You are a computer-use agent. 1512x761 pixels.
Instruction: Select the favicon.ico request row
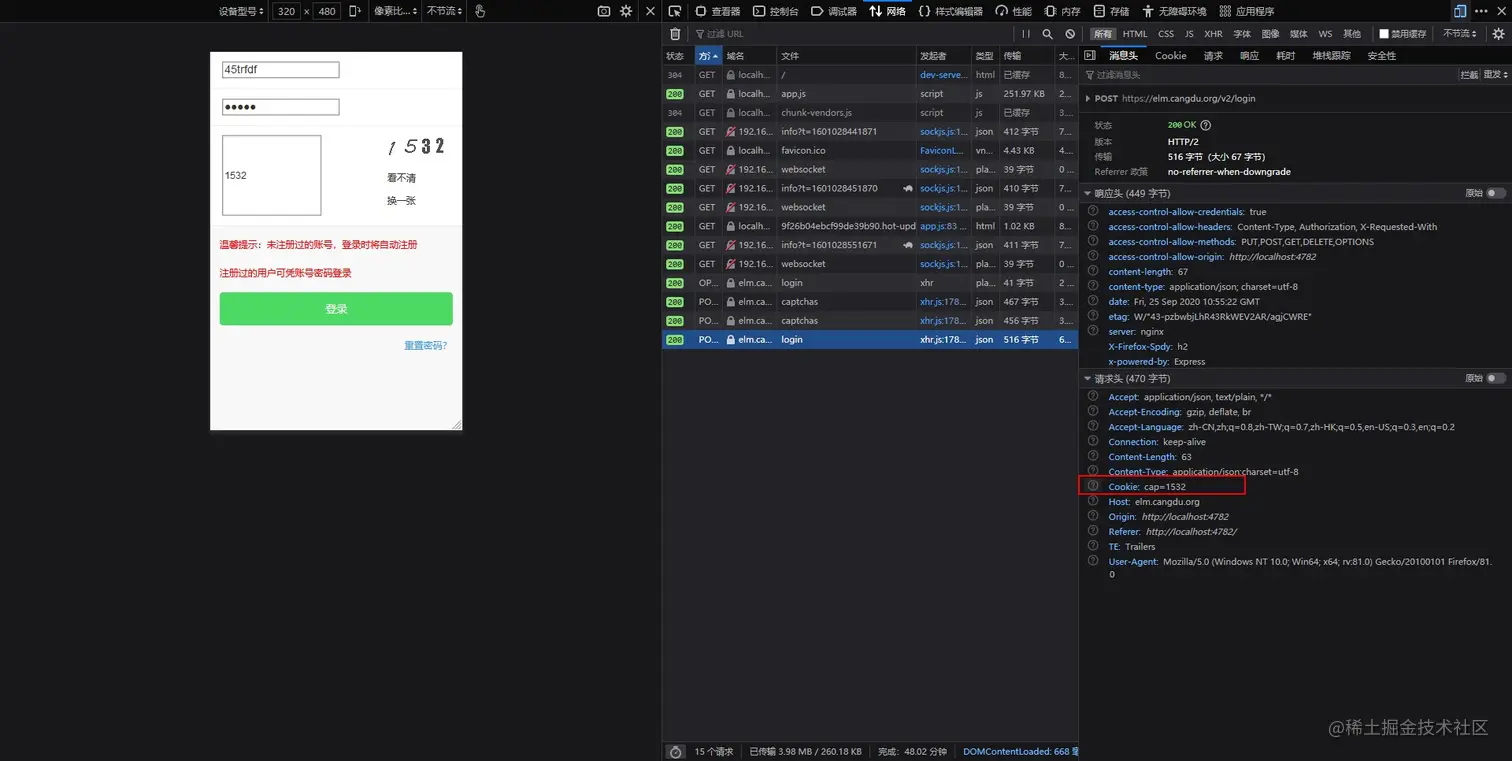870,150
